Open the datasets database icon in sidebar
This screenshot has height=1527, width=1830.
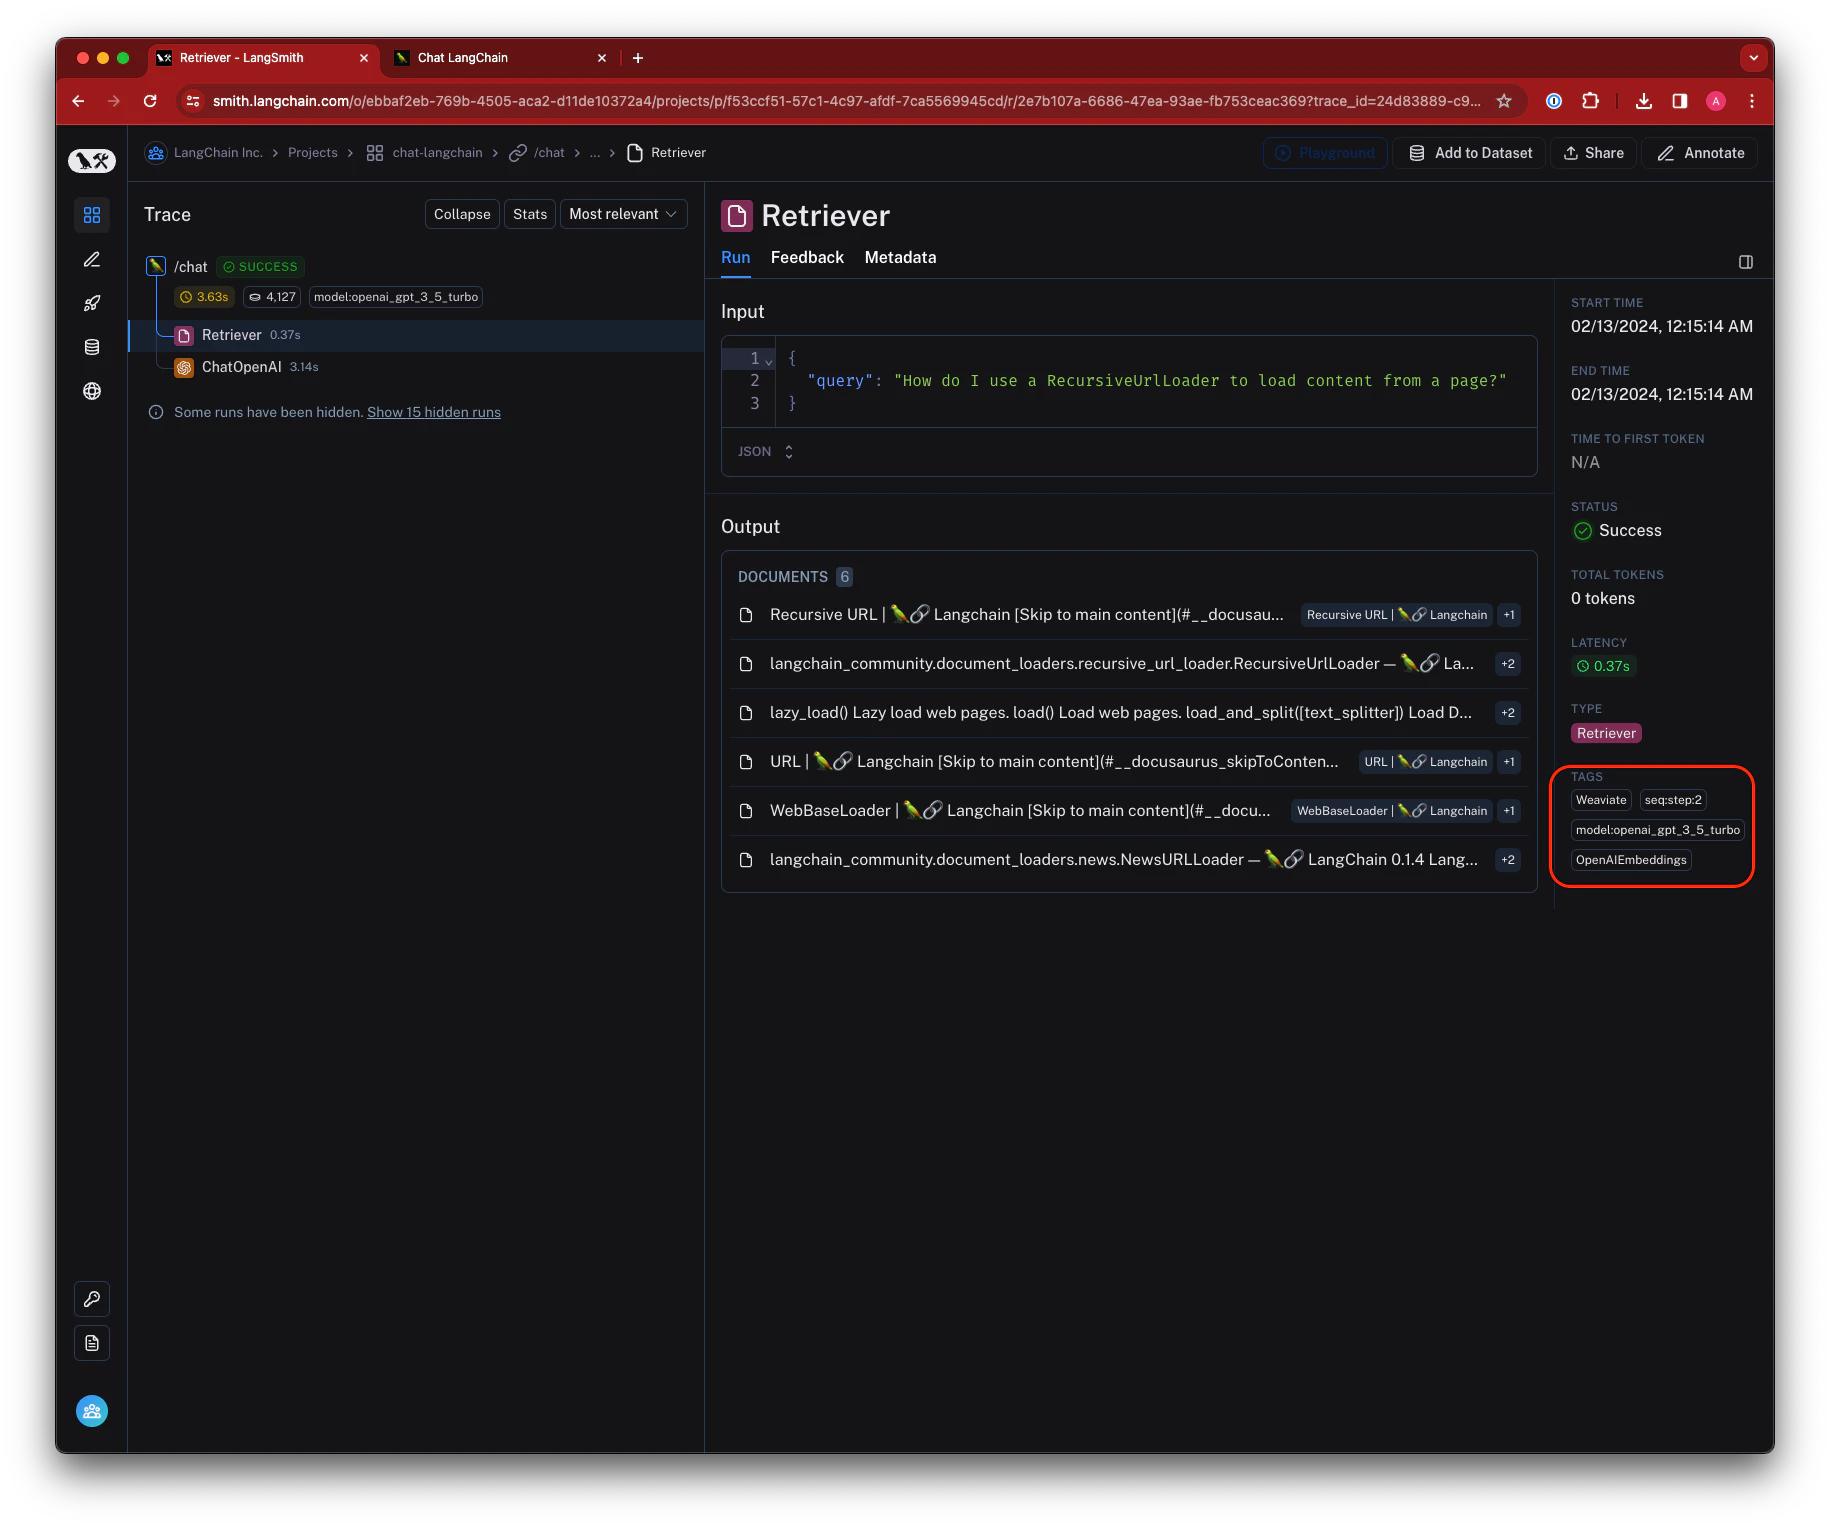click(92, 347)
